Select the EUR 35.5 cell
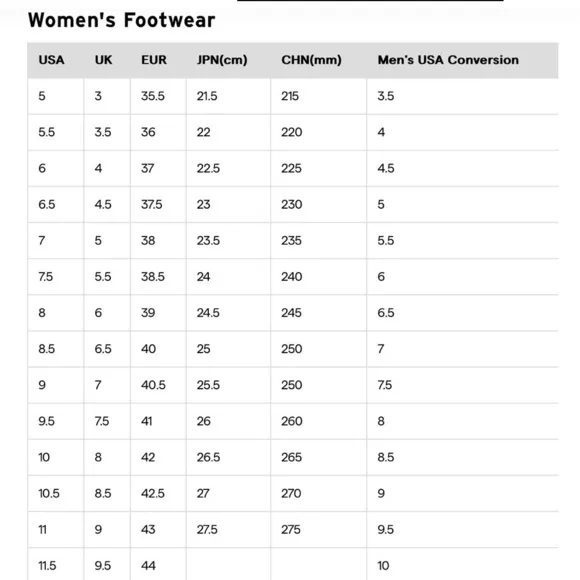Screen dimensions: 580x580 tap(158, 96)
